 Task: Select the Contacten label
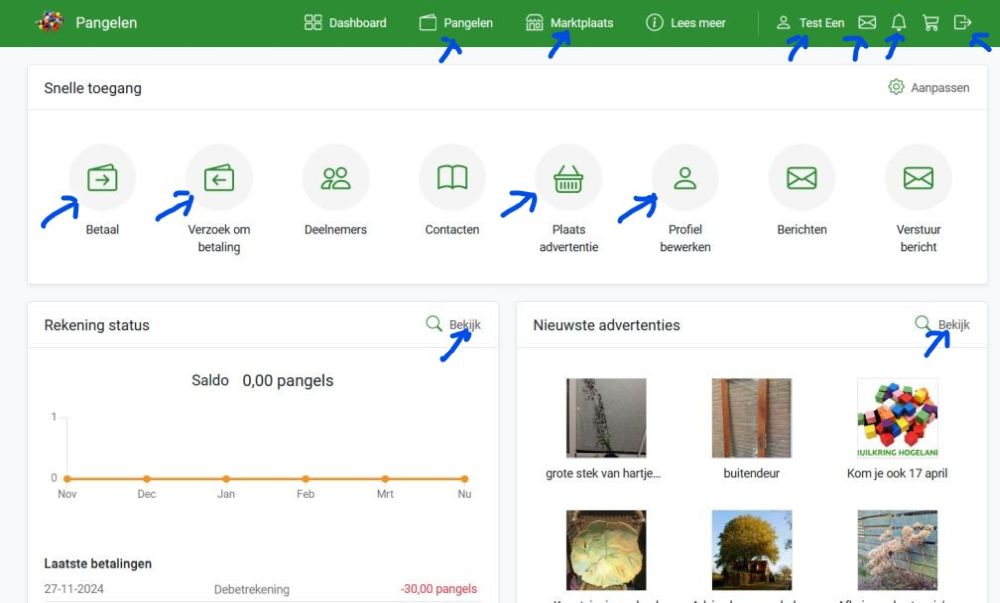(452, 229)
